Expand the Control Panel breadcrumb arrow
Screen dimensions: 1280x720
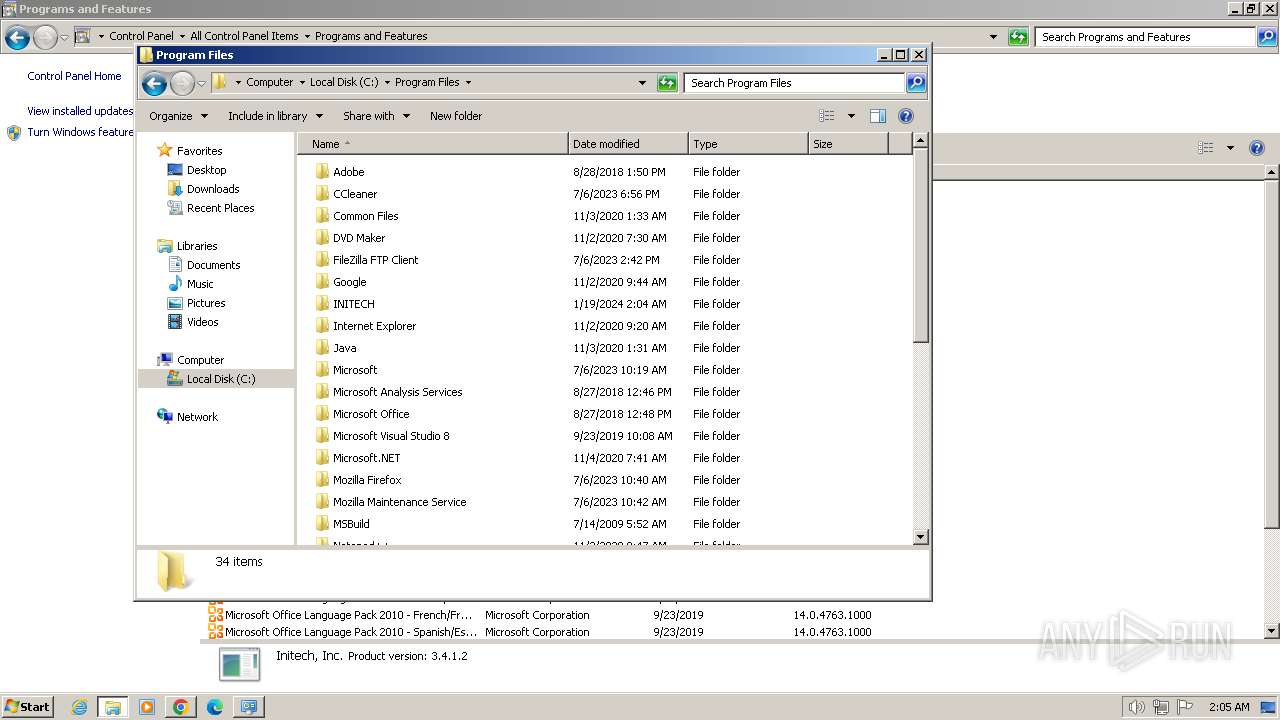click(x=182, y=36)
